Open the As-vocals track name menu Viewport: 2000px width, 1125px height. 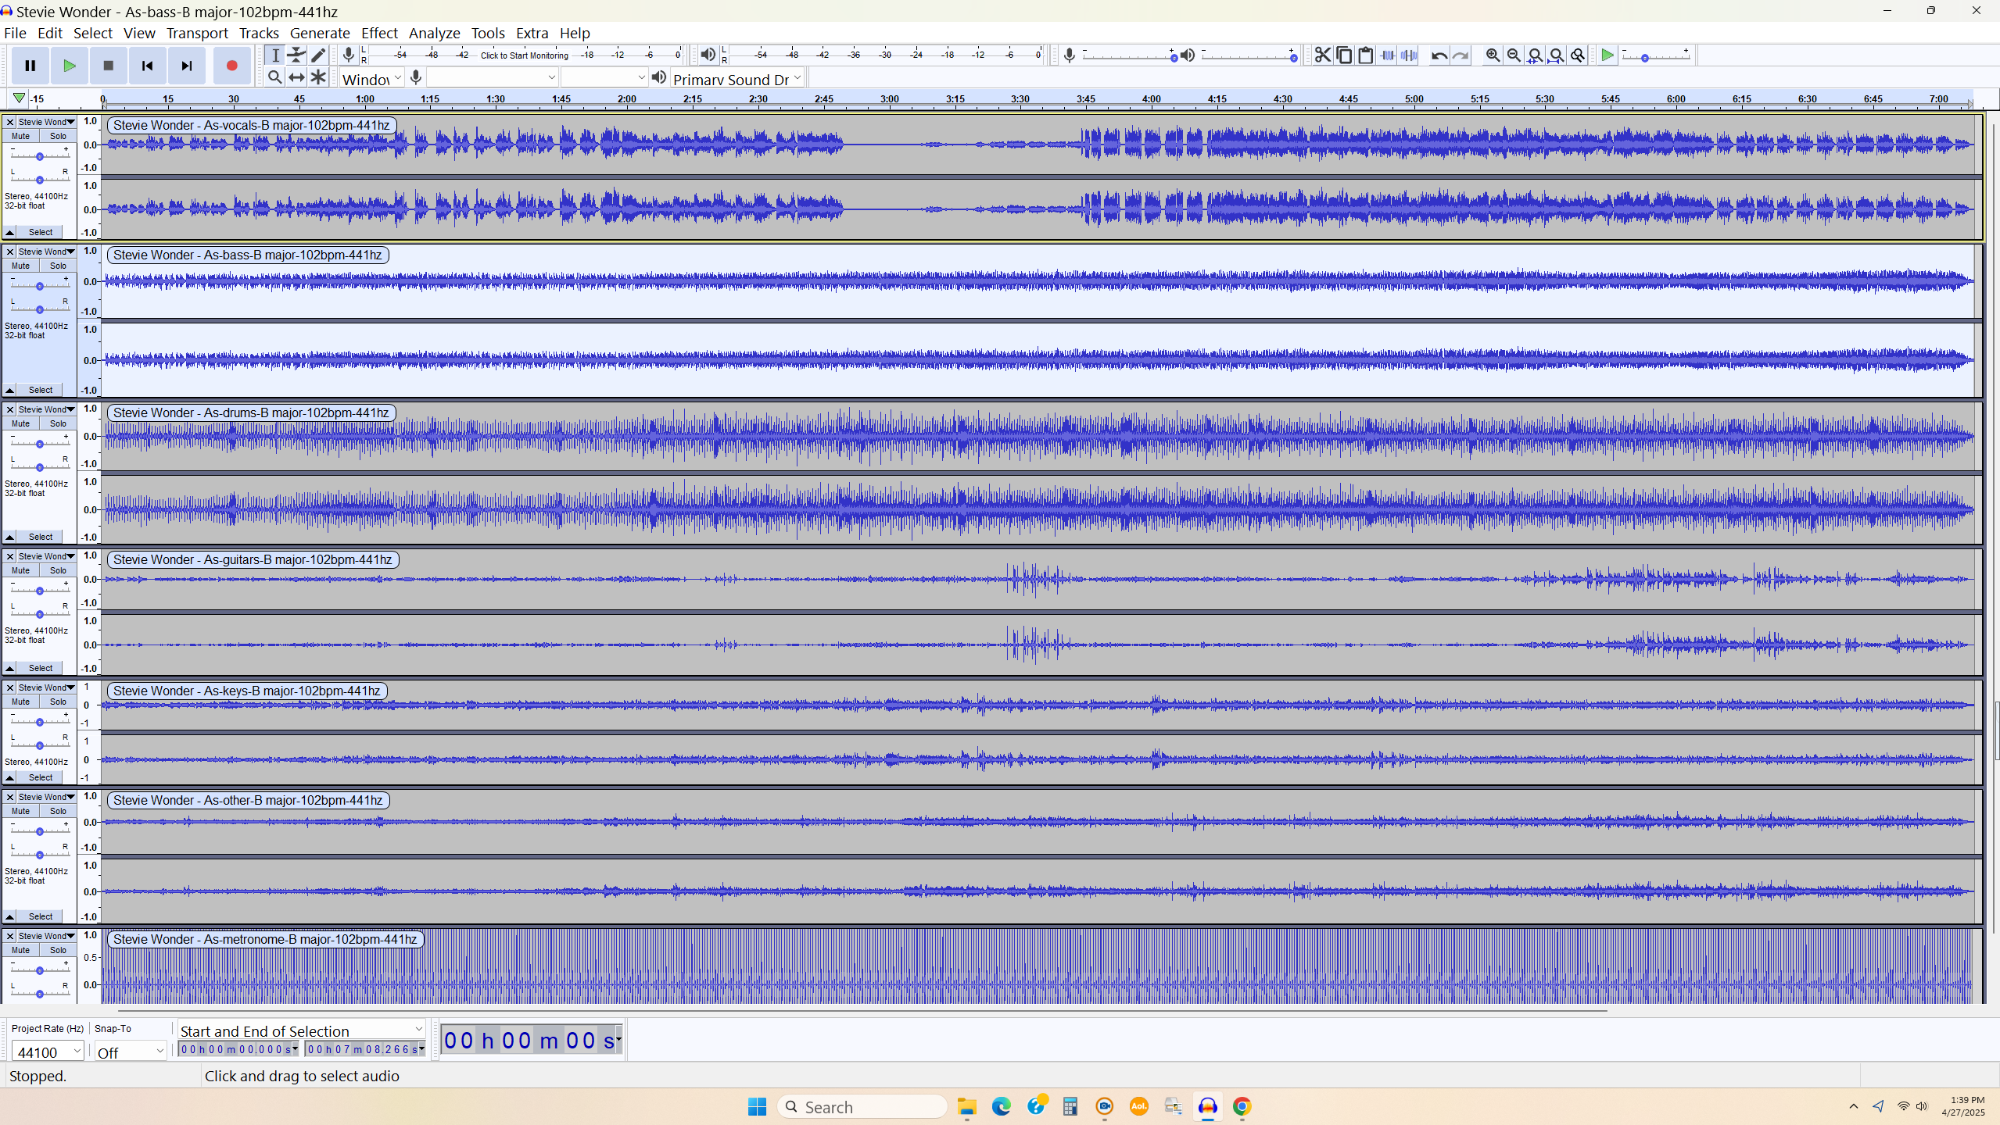click(x=47, y=122)
